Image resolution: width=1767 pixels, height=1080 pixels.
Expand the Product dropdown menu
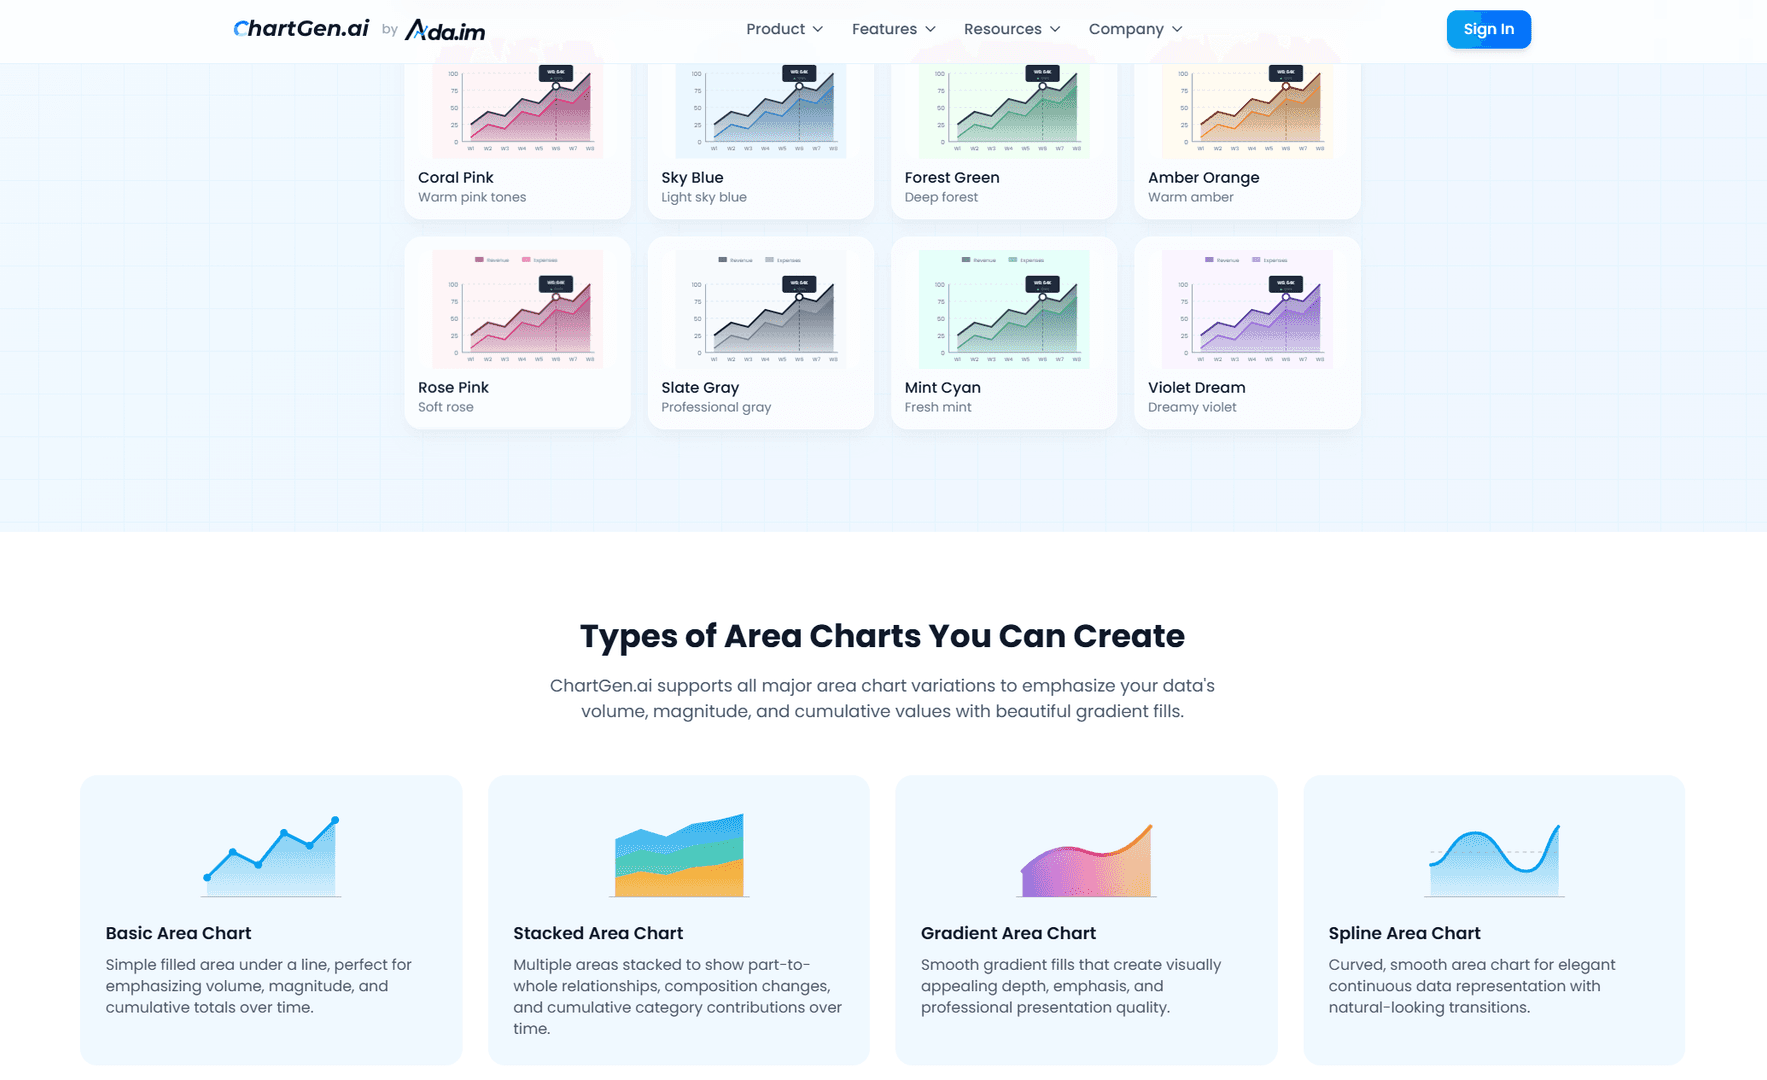(784, 29)
